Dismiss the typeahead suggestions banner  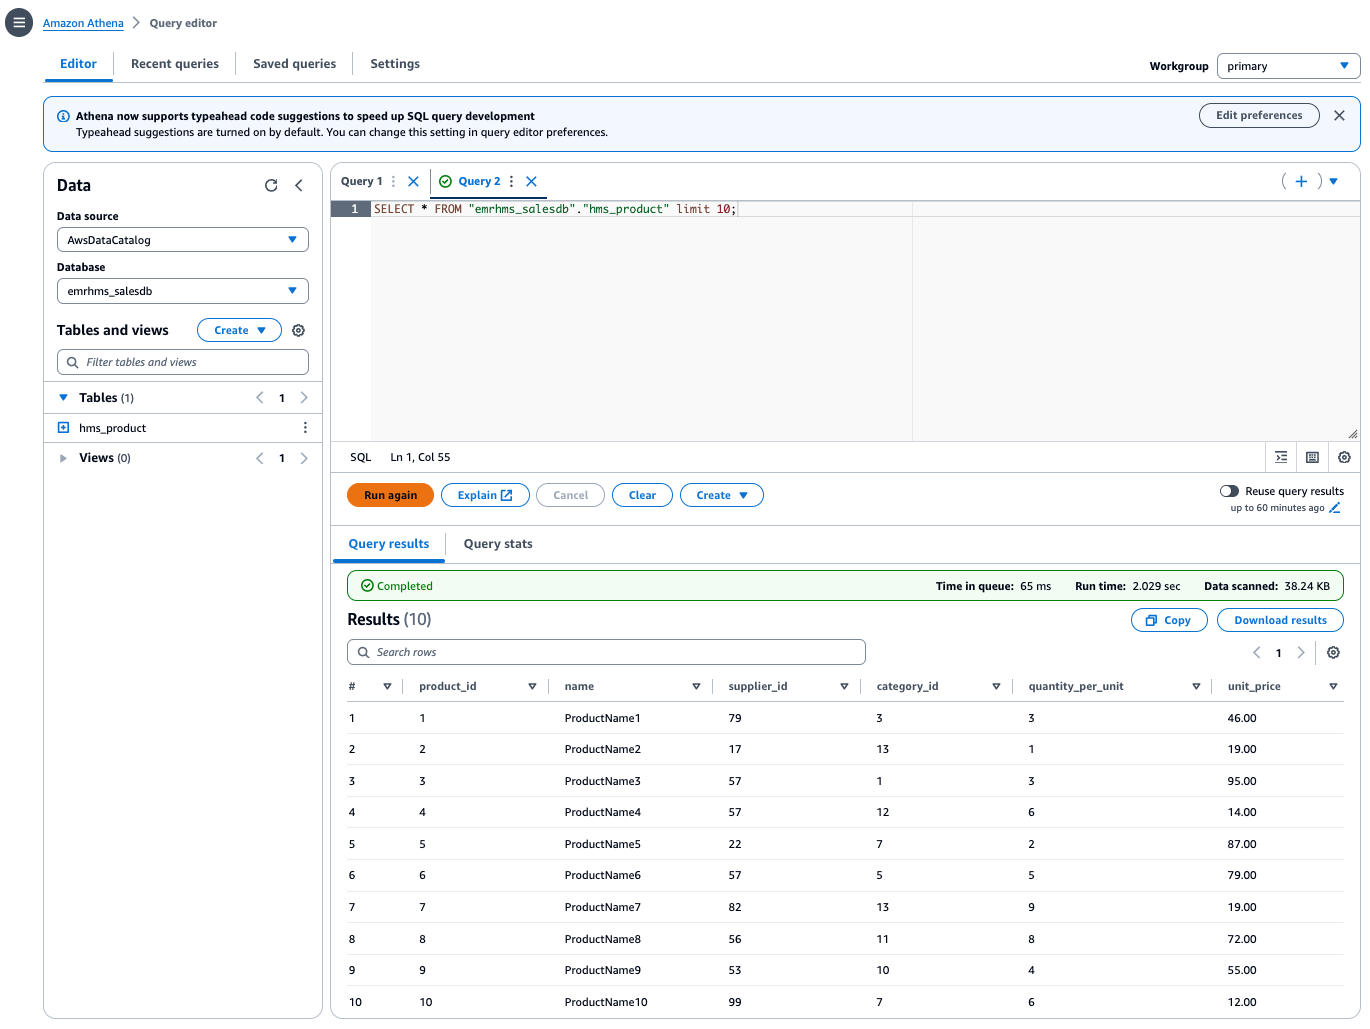pos(1339,116)
